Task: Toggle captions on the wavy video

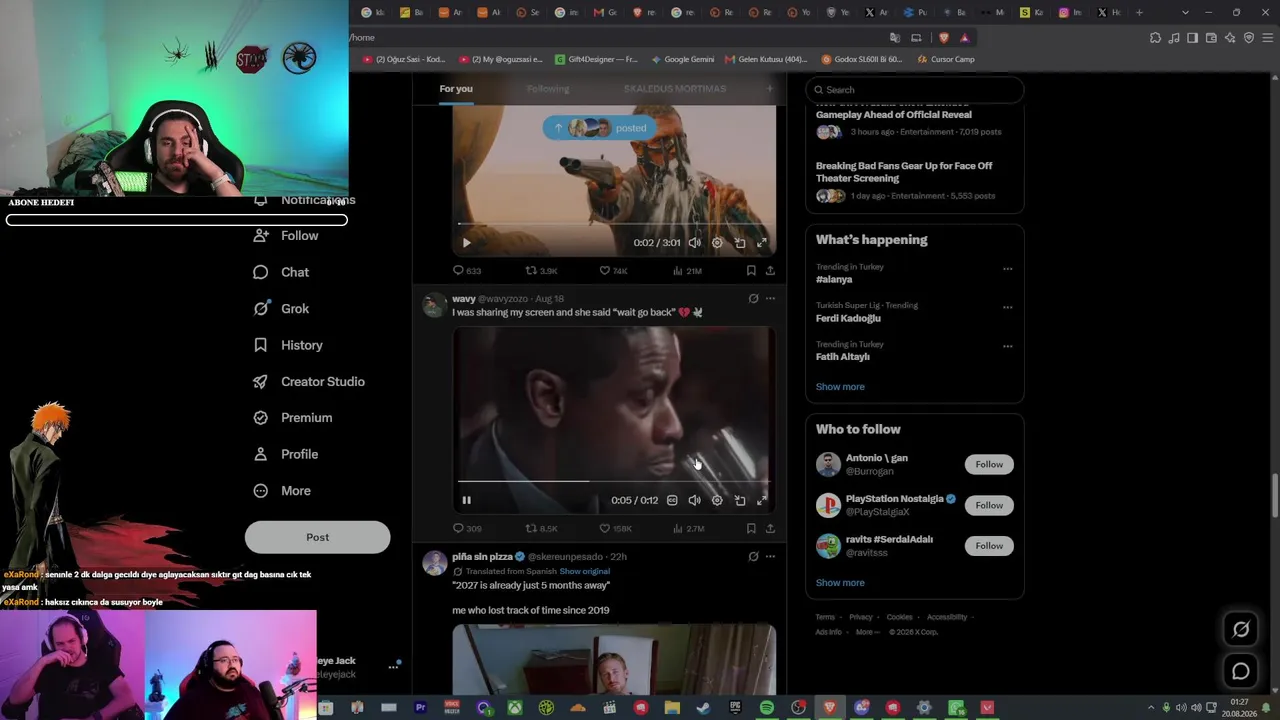Action: pos(672,500)
